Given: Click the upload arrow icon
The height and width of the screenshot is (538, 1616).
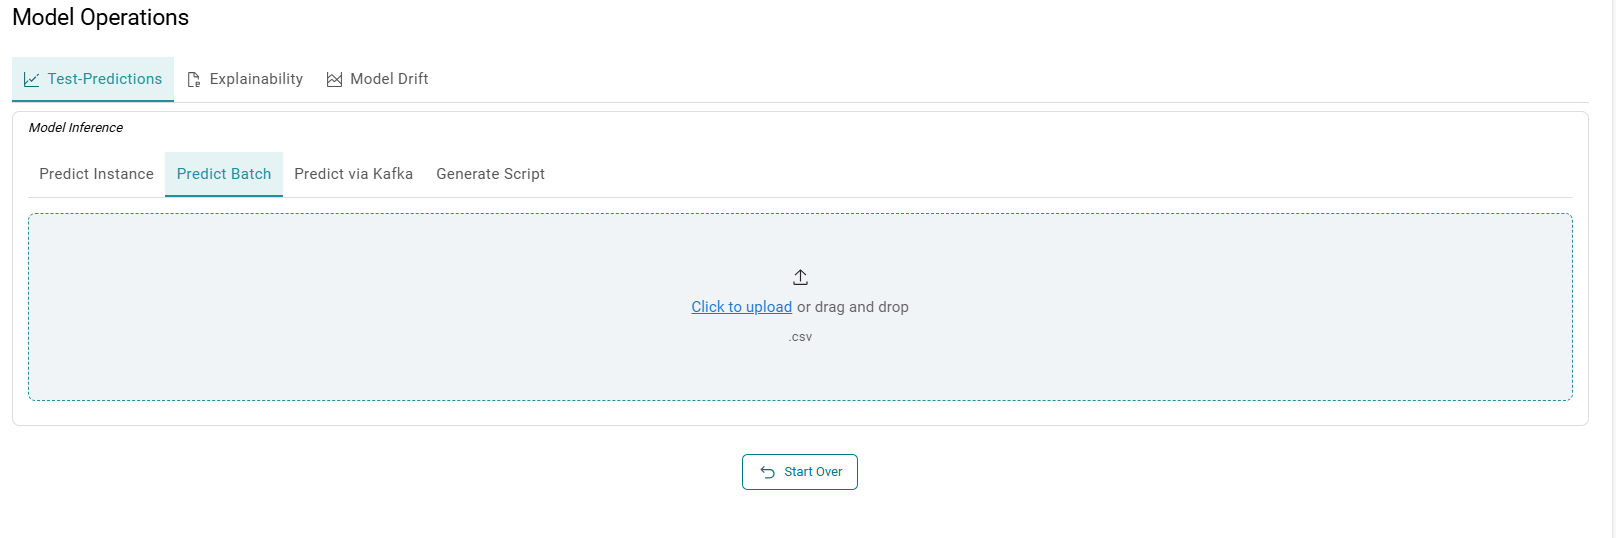Looking at the screenshot, I should [x=800, y=277].
